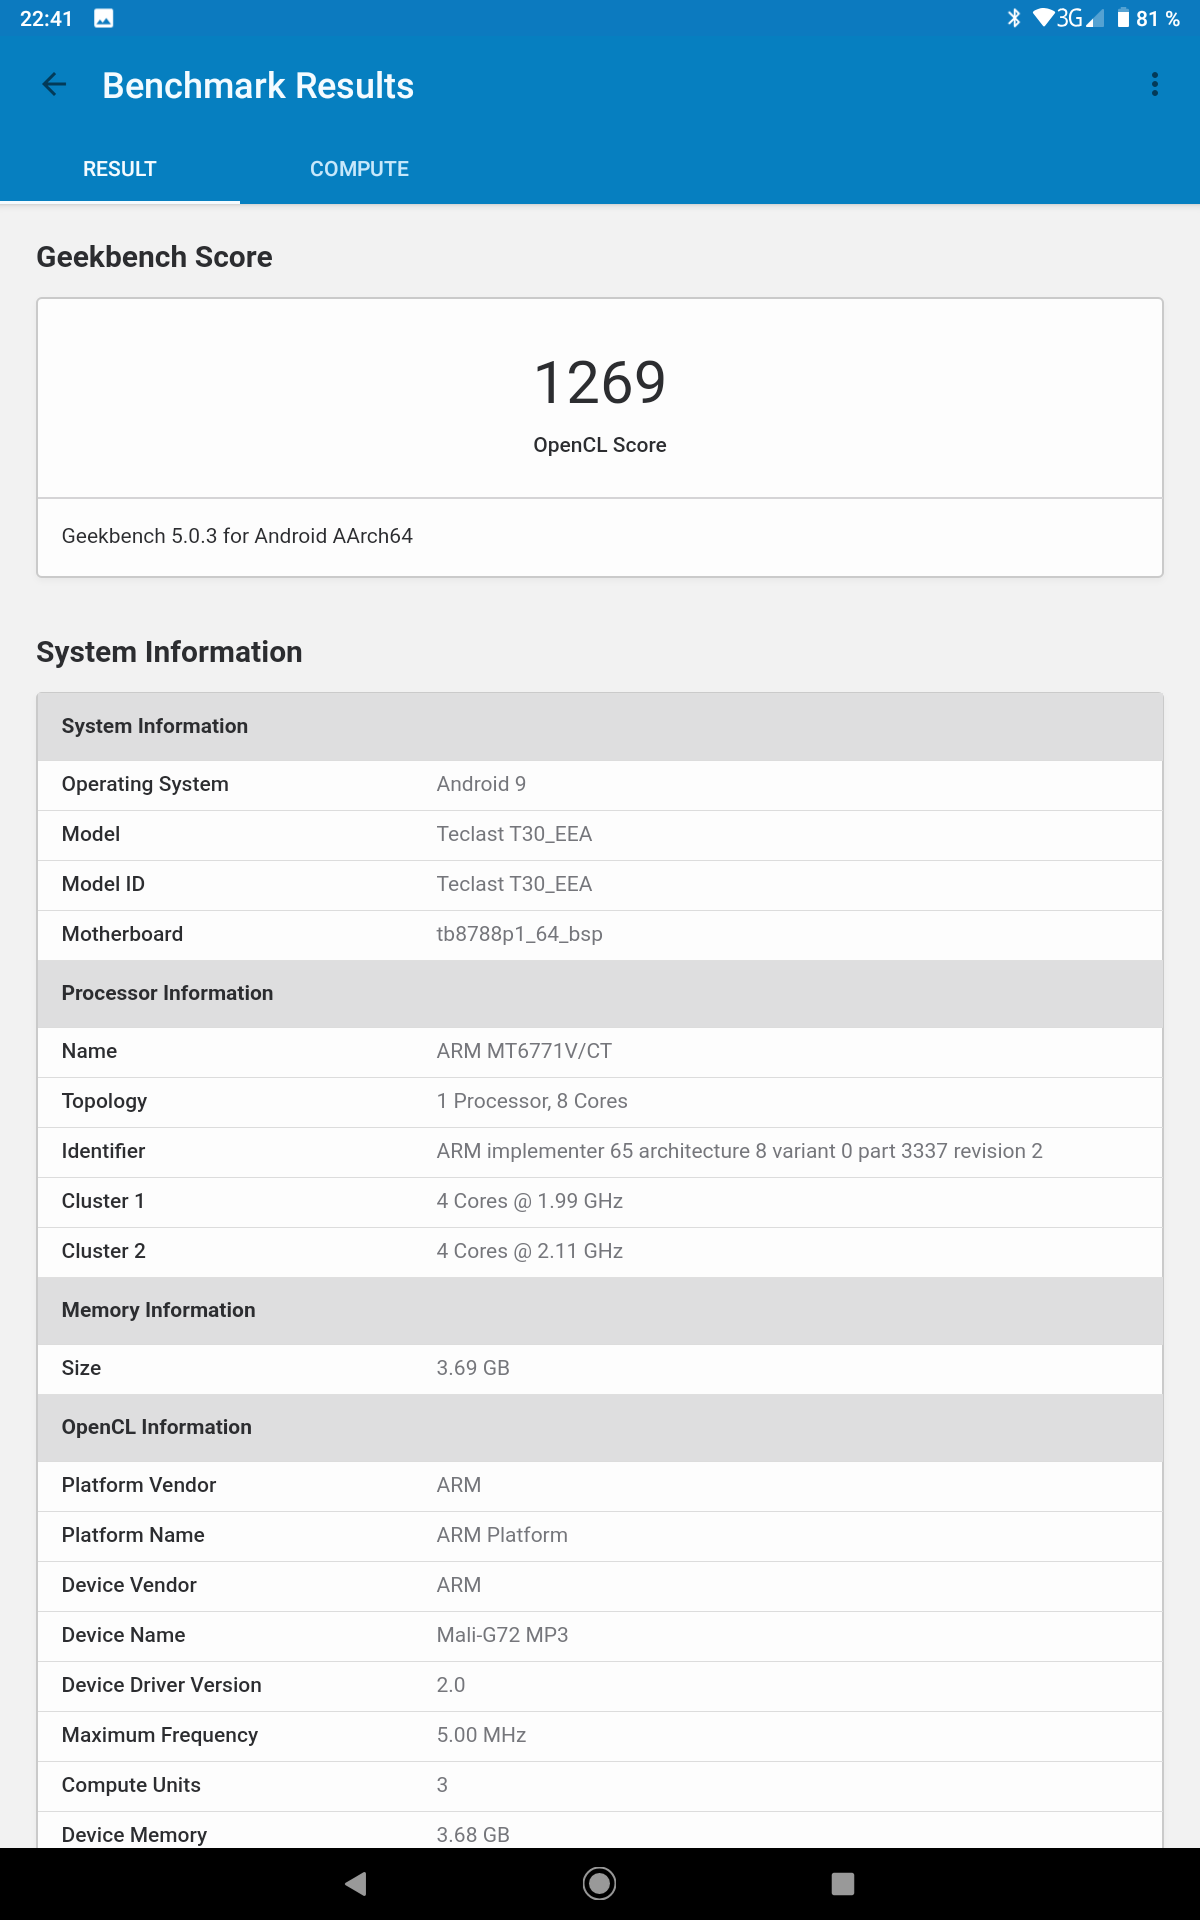This screenshot has width=1200, height=1920.
Task: Tap Geekbench 5.0.3 for Android AArch64 text
Action: 237,536
